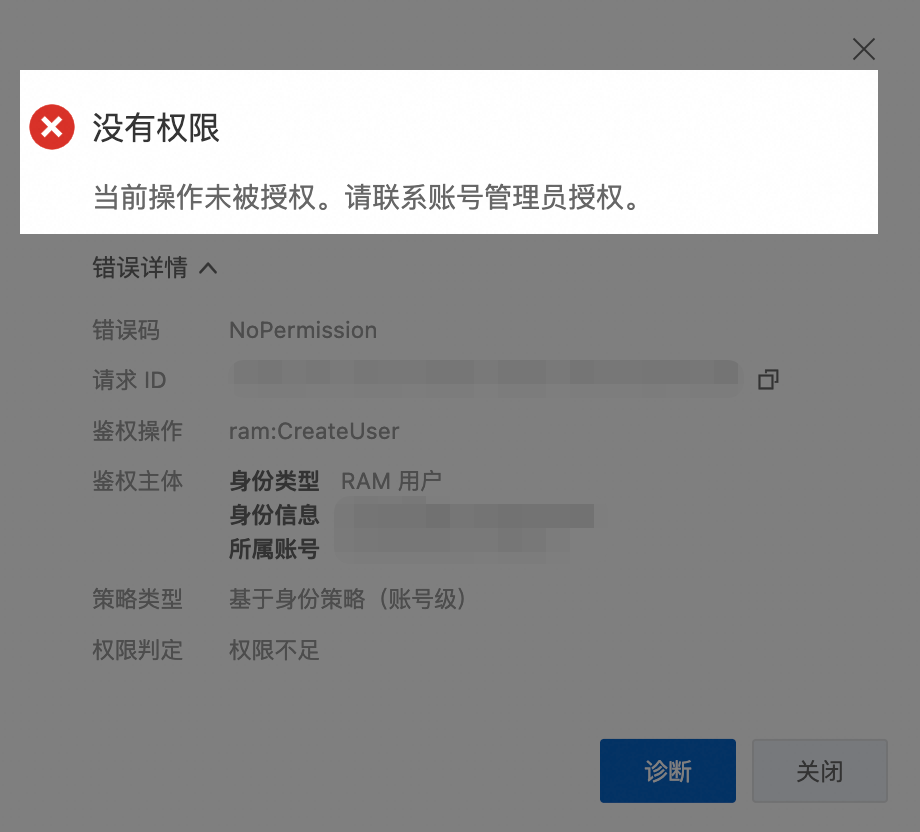Click the 所属账号 bold label
Screen dimensions: 920x832
[x=274, y=549]
